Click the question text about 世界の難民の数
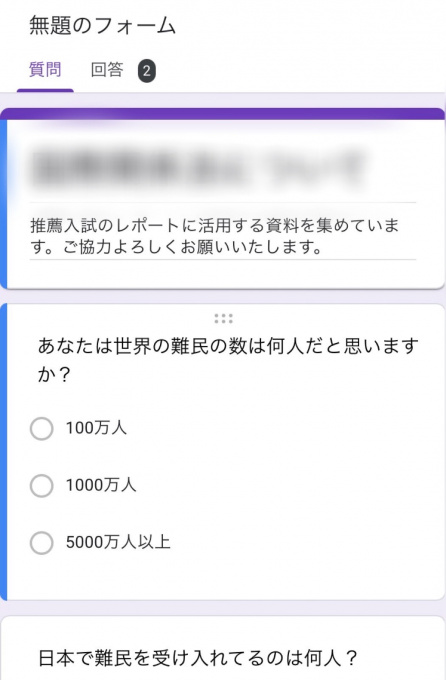 pos(228,360)
